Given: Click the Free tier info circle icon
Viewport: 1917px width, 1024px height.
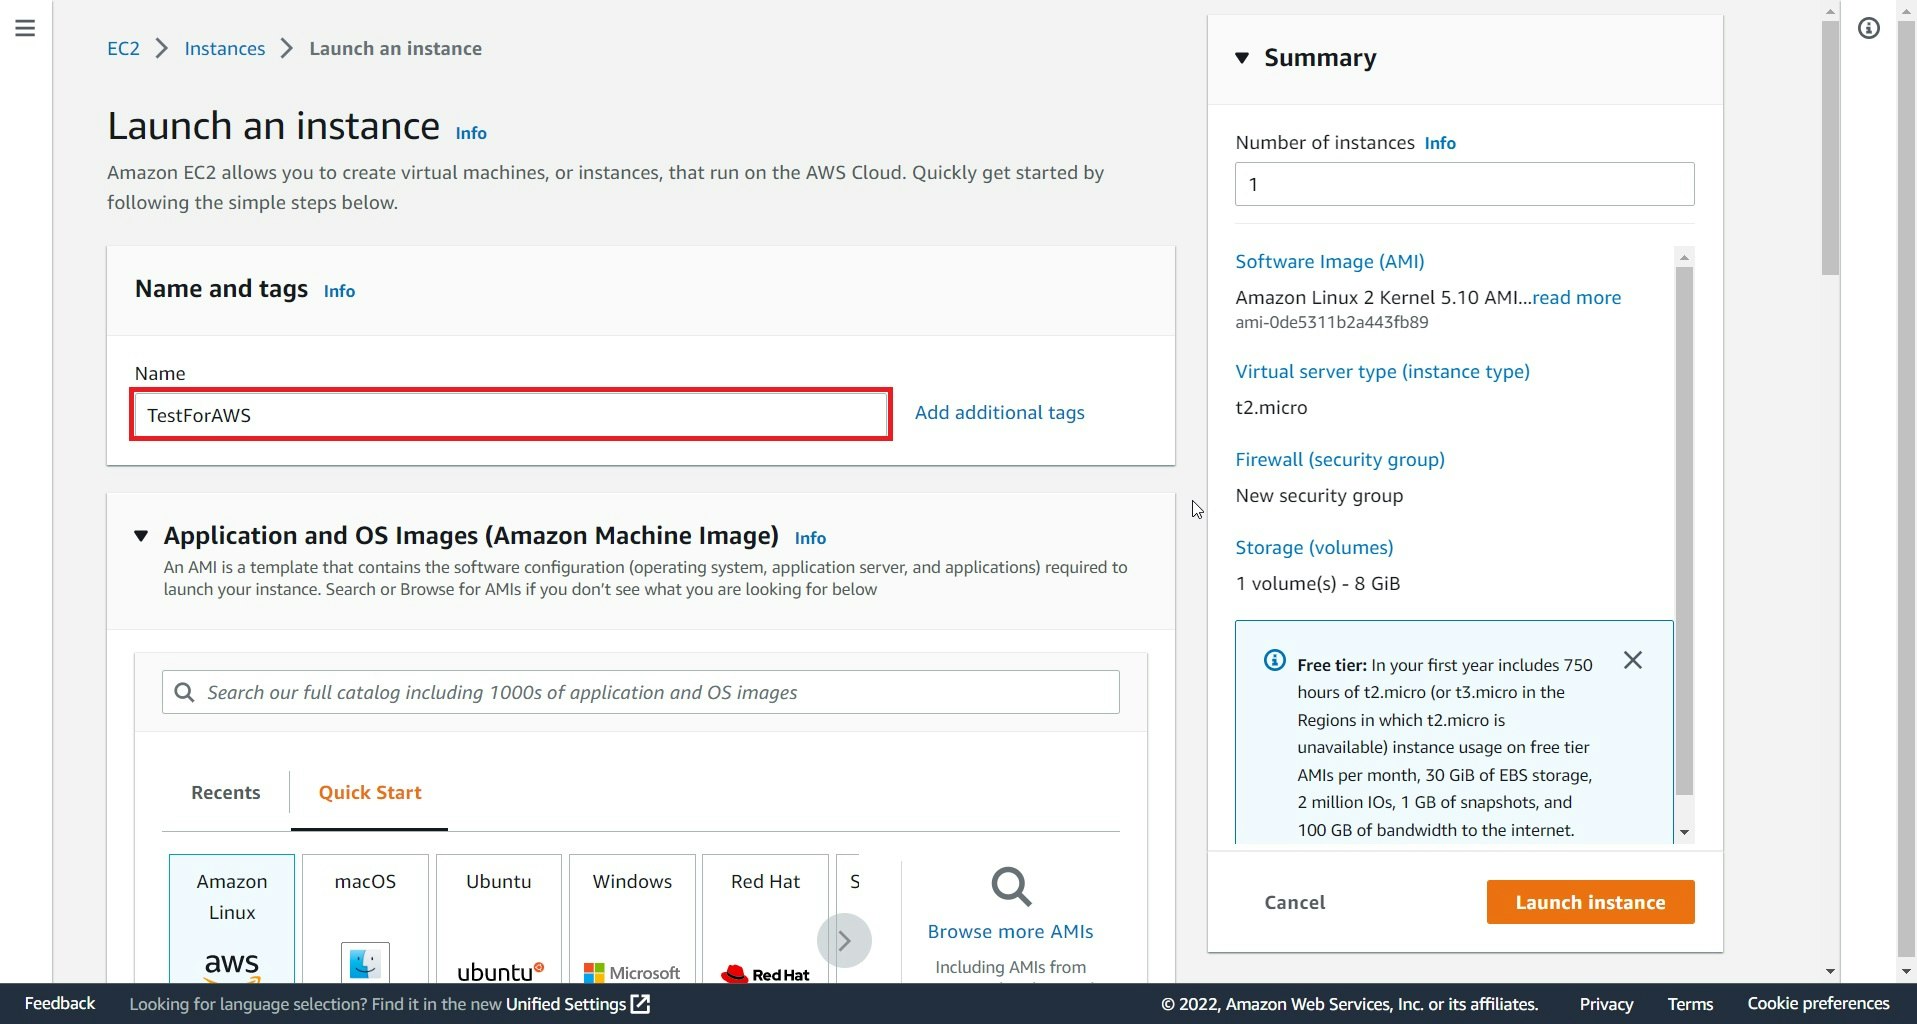Looking at the screenshot, I should (x=1274, y=660).
